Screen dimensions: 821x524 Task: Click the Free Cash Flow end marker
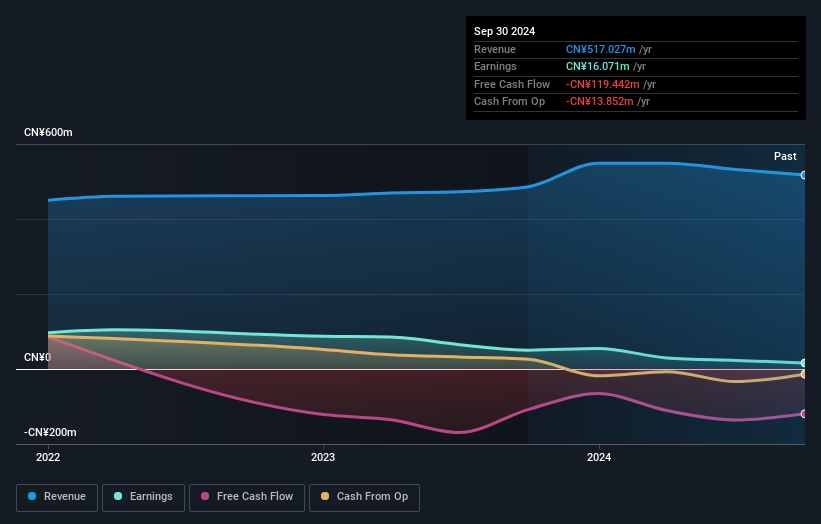coord(804,414)
